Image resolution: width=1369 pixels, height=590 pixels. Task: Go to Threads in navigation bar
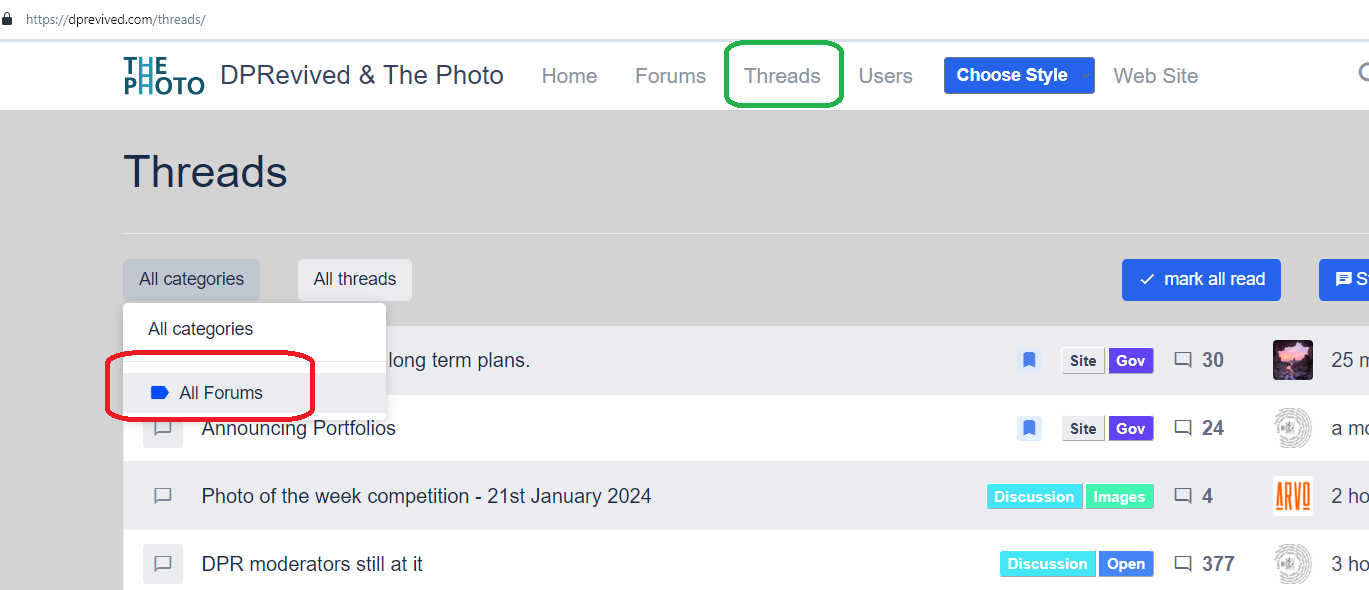782,76
